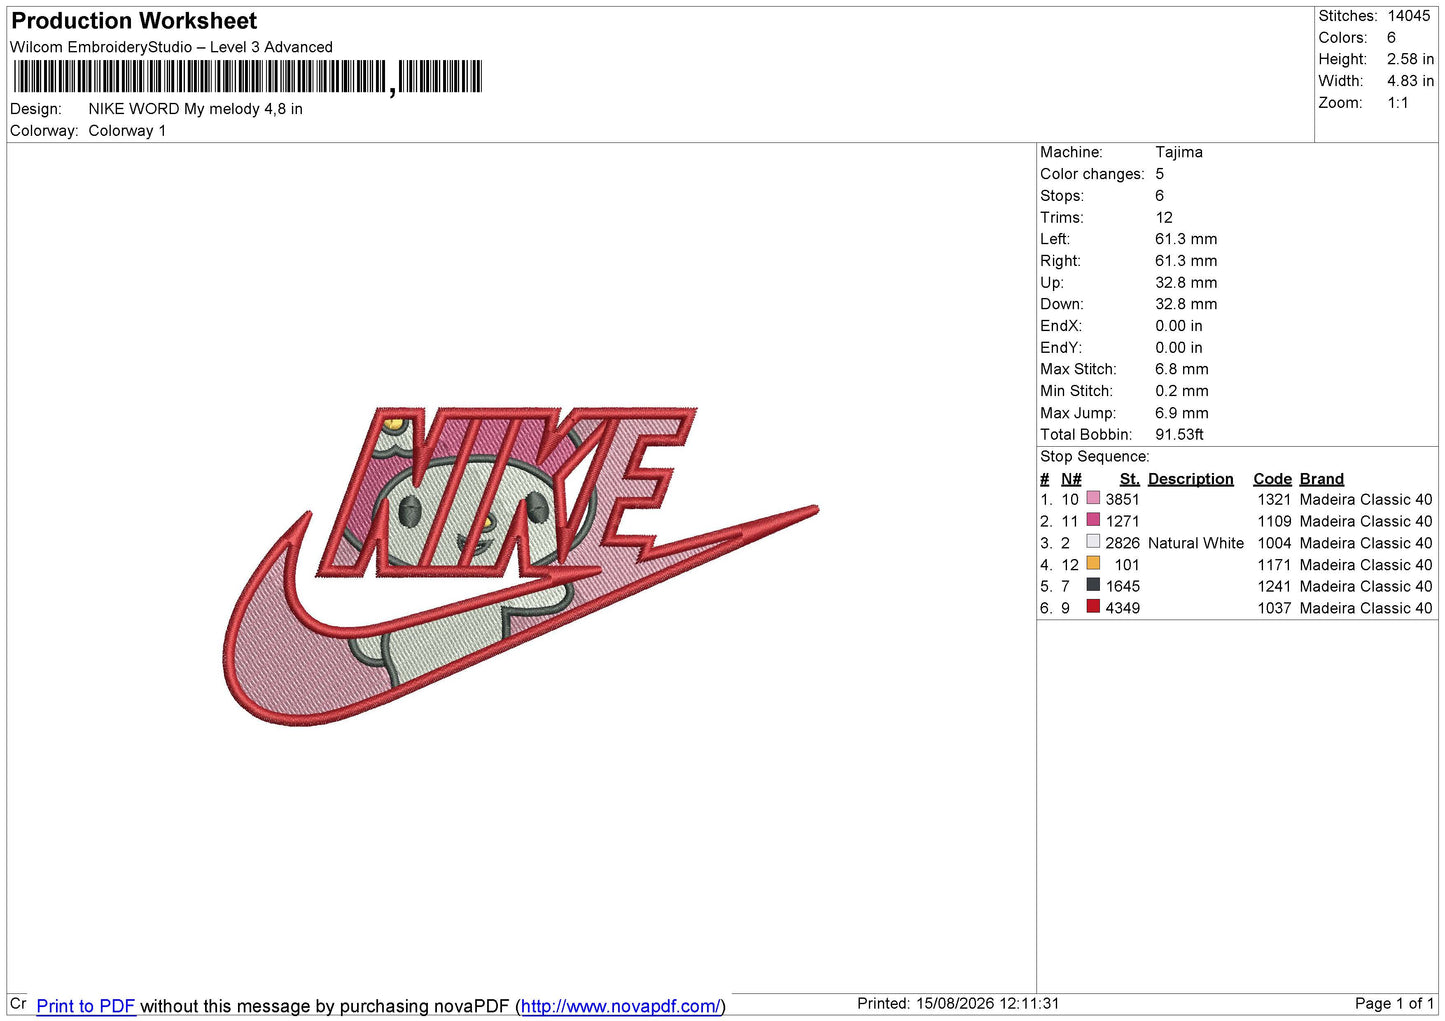Image resolution: width=1445 pixels, height=1021 pixels.
Task: Click the Description column header
Action: (1191, 479)
